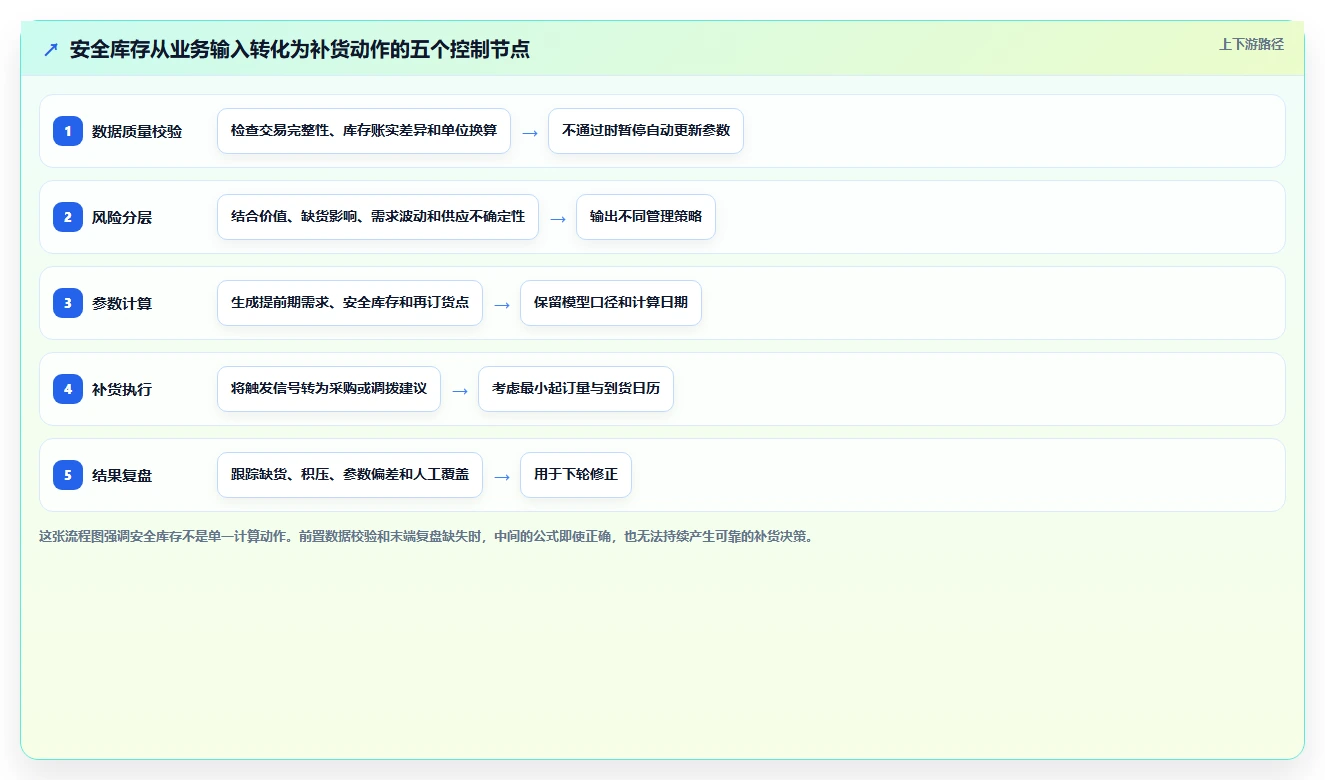Click the arrow in the 风险分层 row
This screenshot has width=1325, height=780.
(x=558, y=218)
